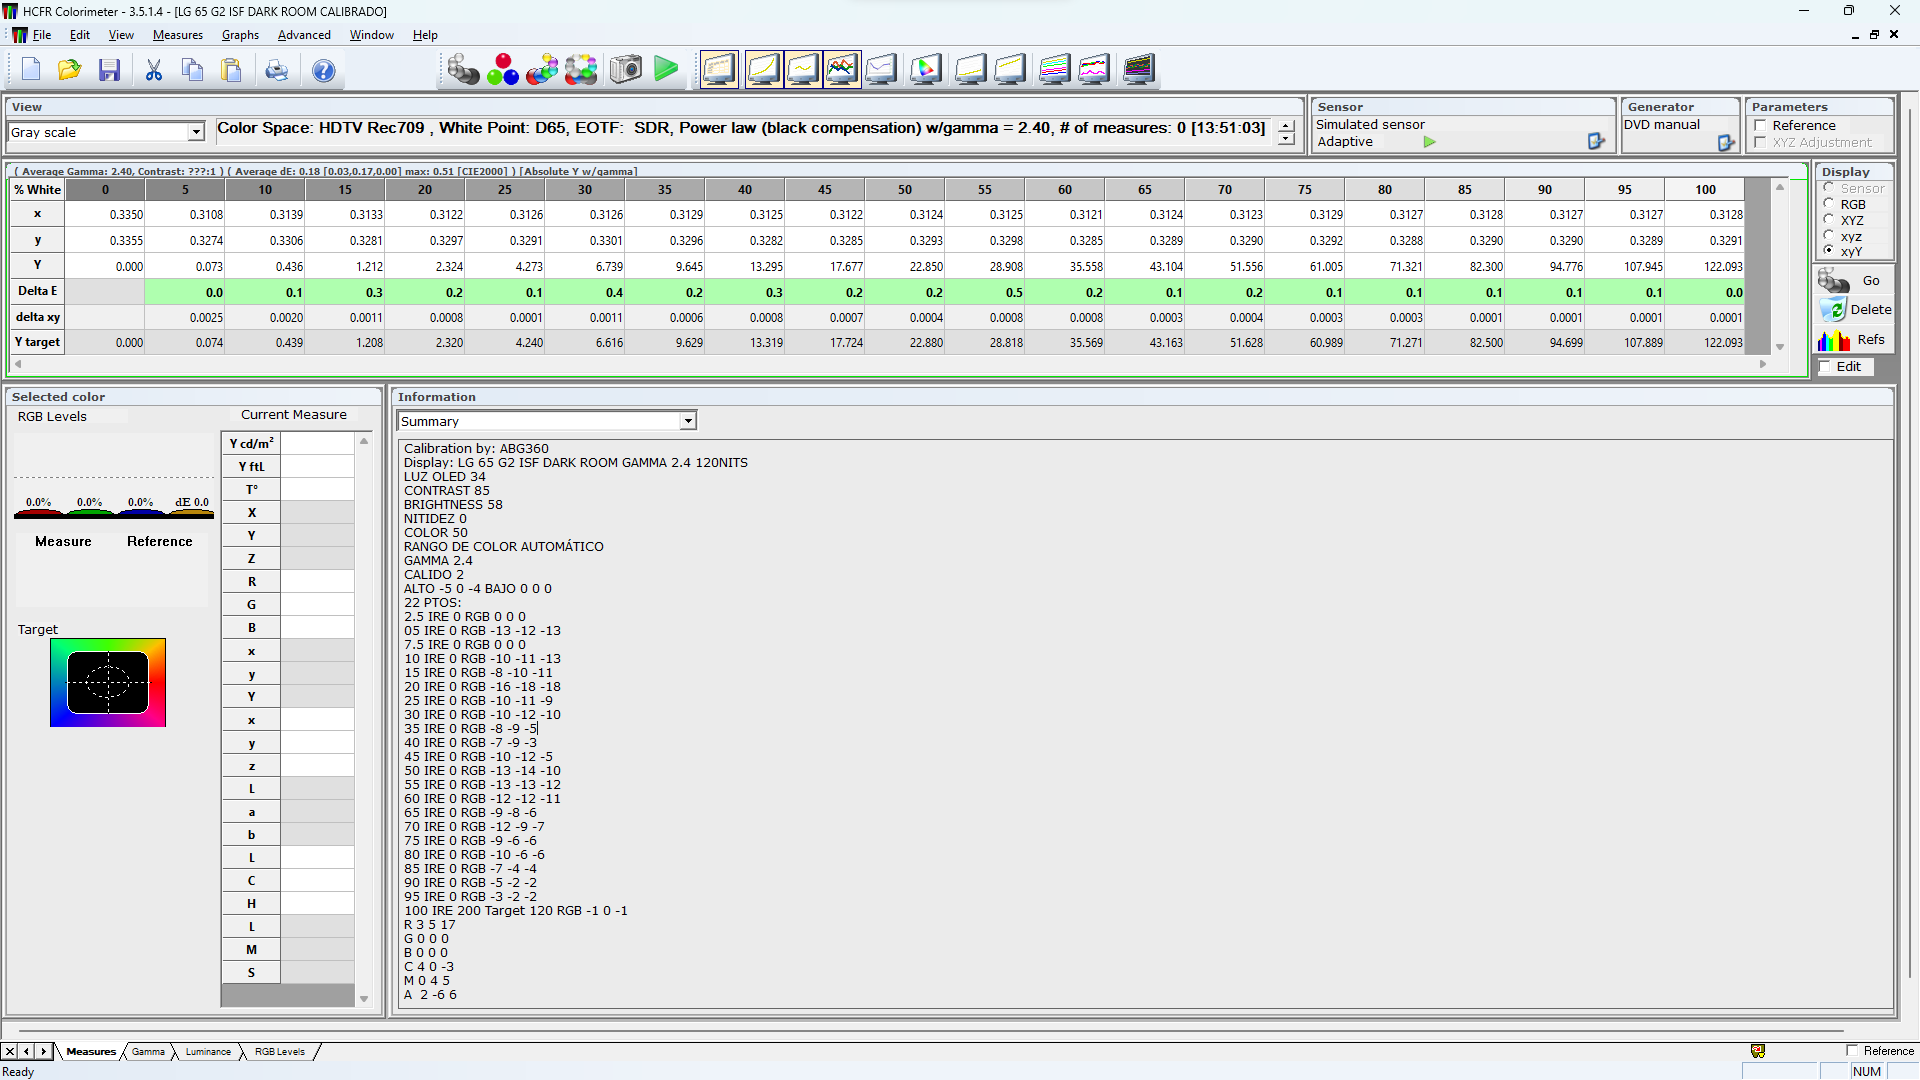Click the Target color gamut swatch
Screen dimensions: 1920x1080
pos(108,683)
